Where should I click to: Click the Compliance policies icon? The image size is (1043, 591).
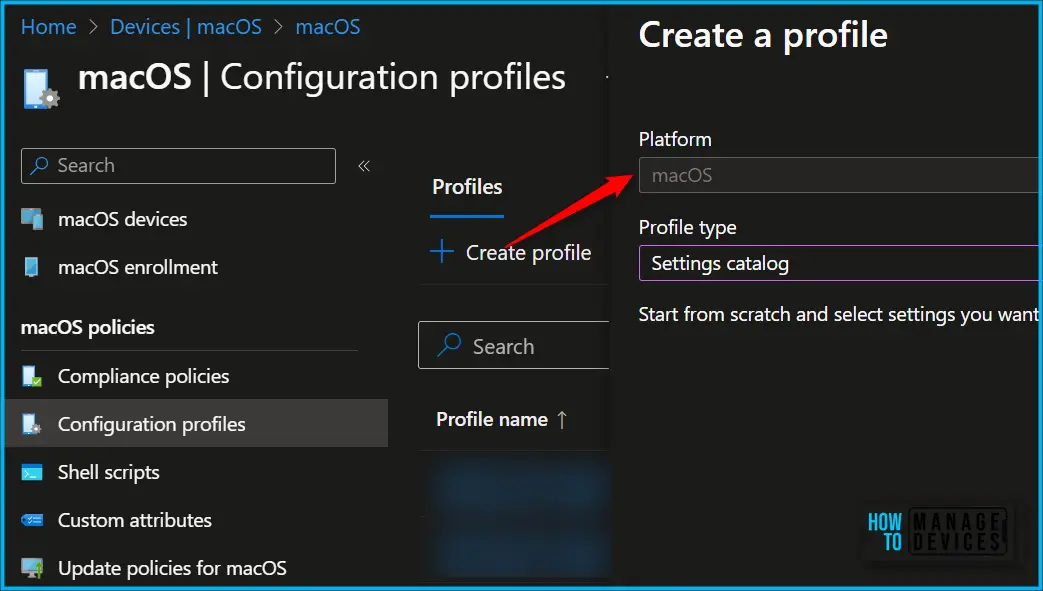[x=32, y=376]
